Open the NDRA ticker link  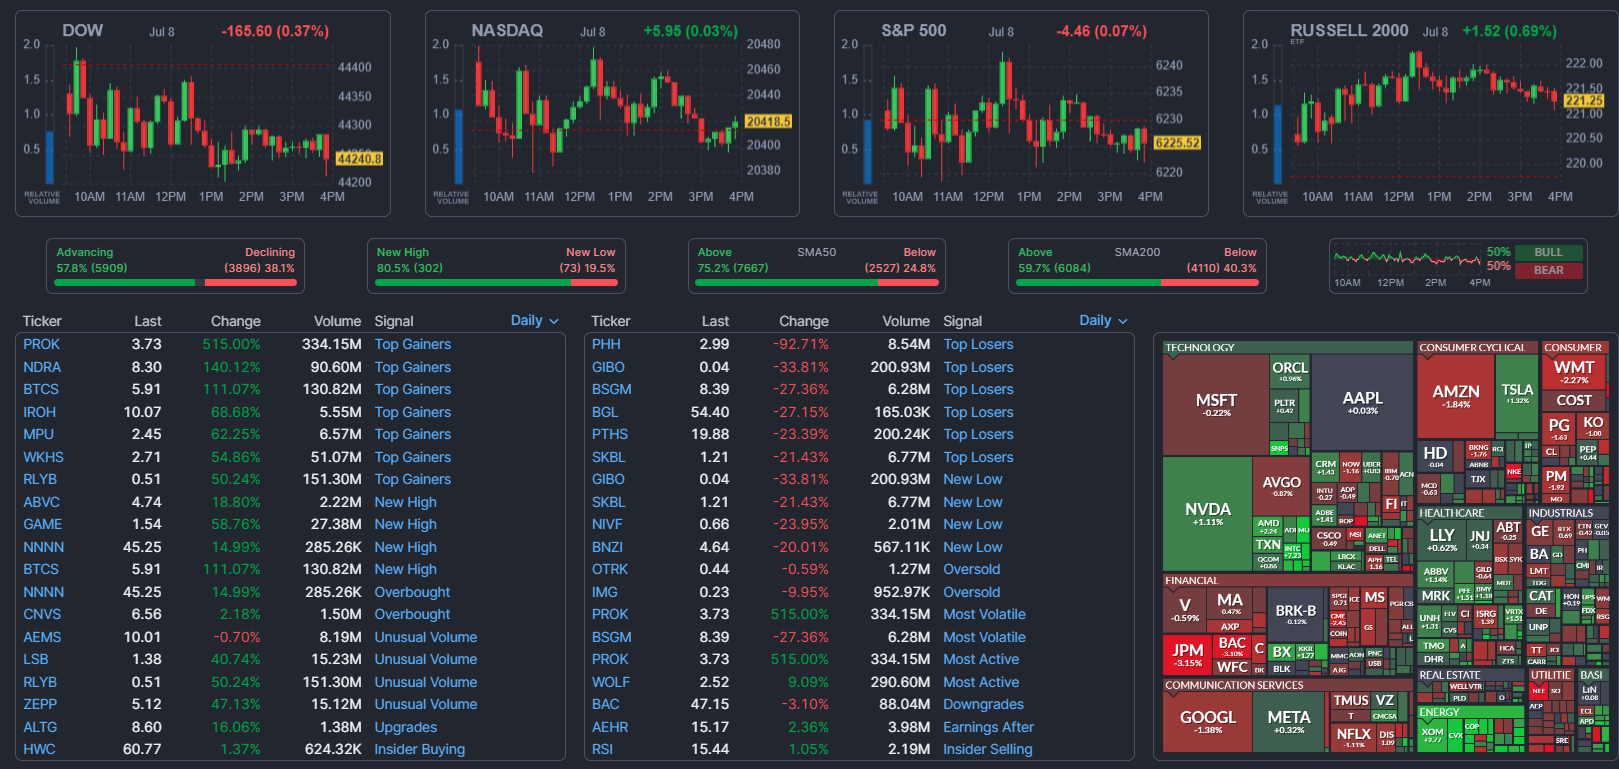42,367
